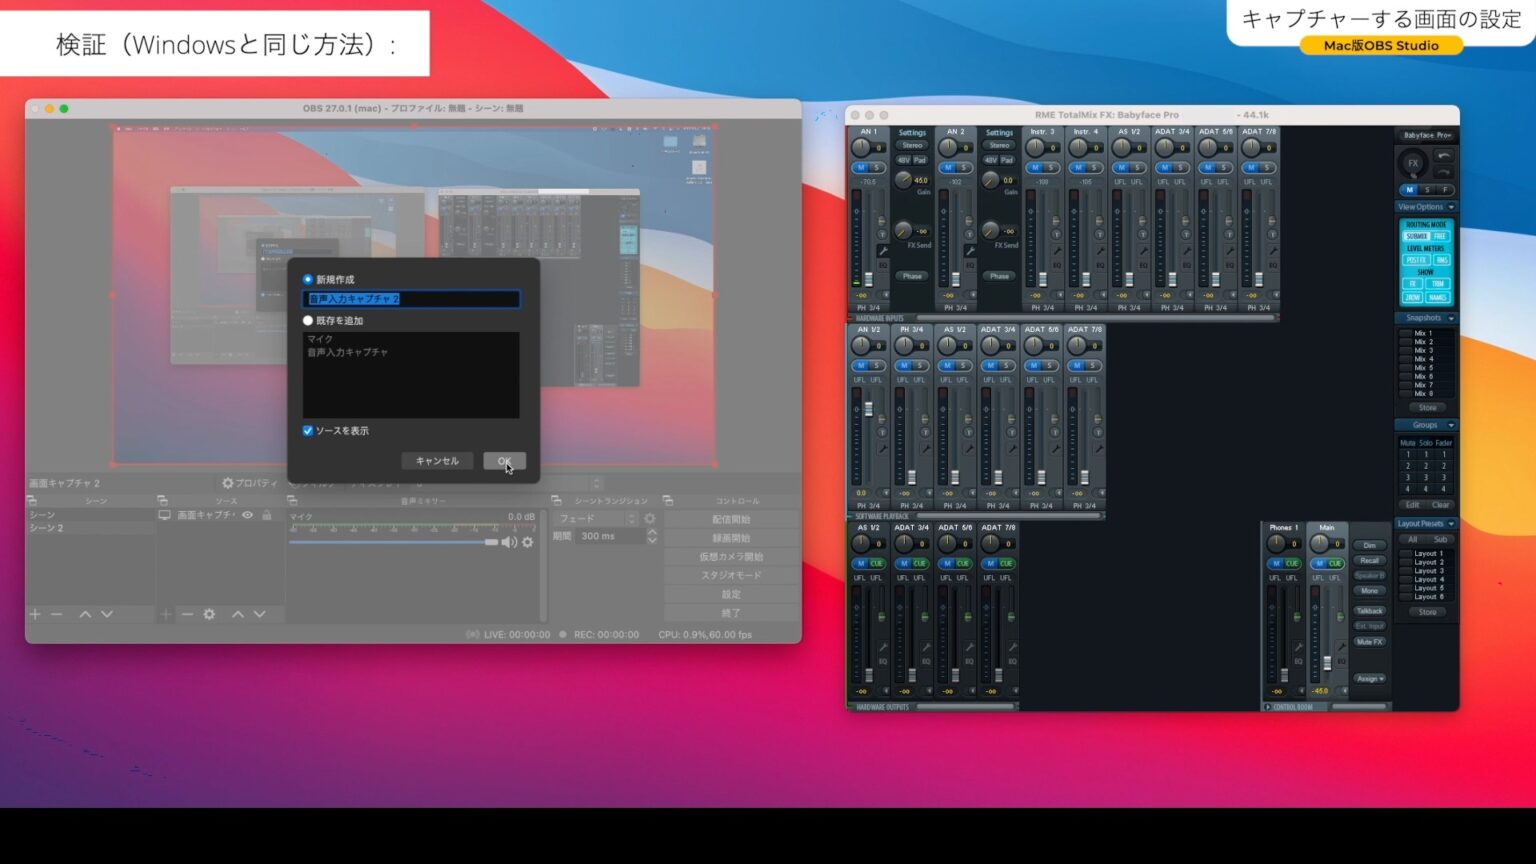Open the OBS scene transition gear settings
The image size is (1536, 864).
pos(650,518)
